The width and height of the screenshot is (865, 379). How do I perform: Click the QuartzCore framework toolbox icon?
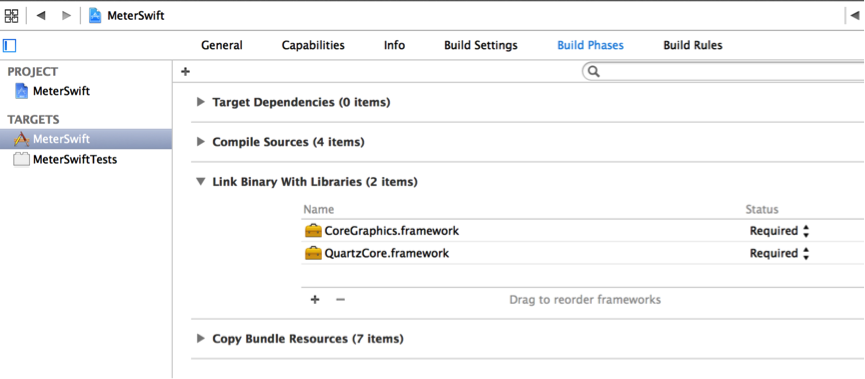pos(313,253)
